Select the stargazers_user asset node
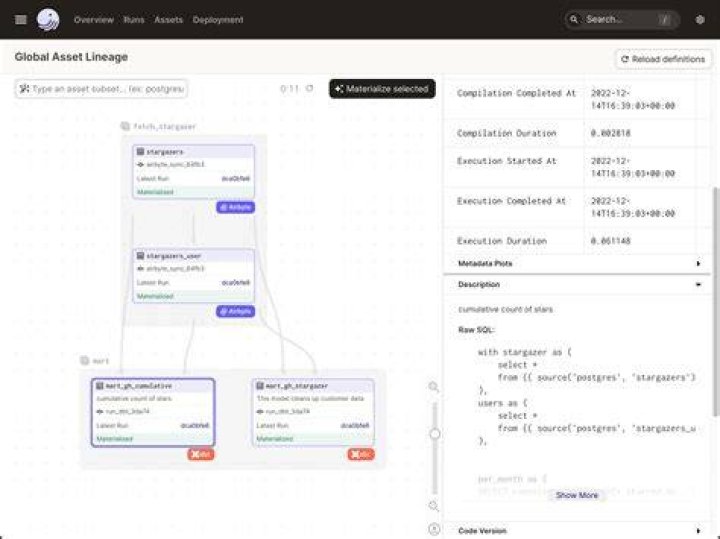The height and width of the screenshot is (539, 720). click(193, 276)
